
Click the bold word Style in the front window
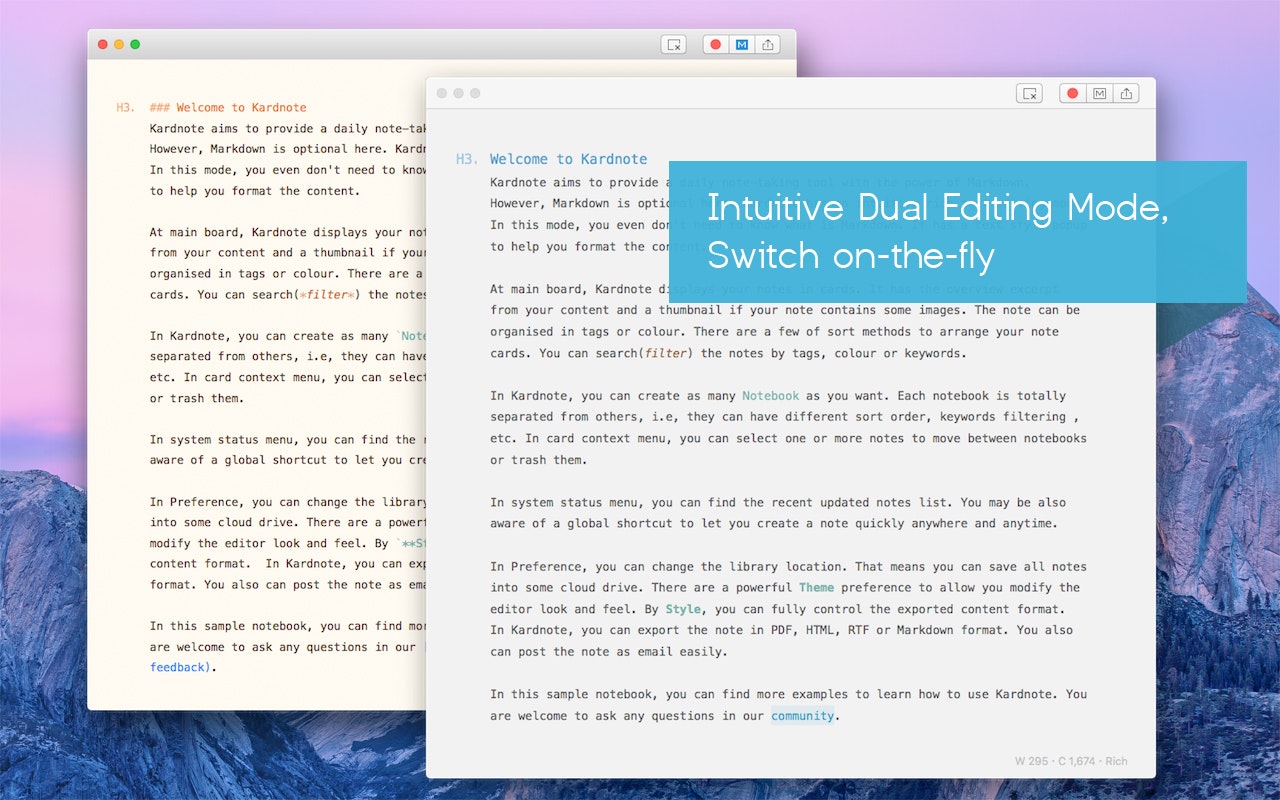(x=683, y=608)
